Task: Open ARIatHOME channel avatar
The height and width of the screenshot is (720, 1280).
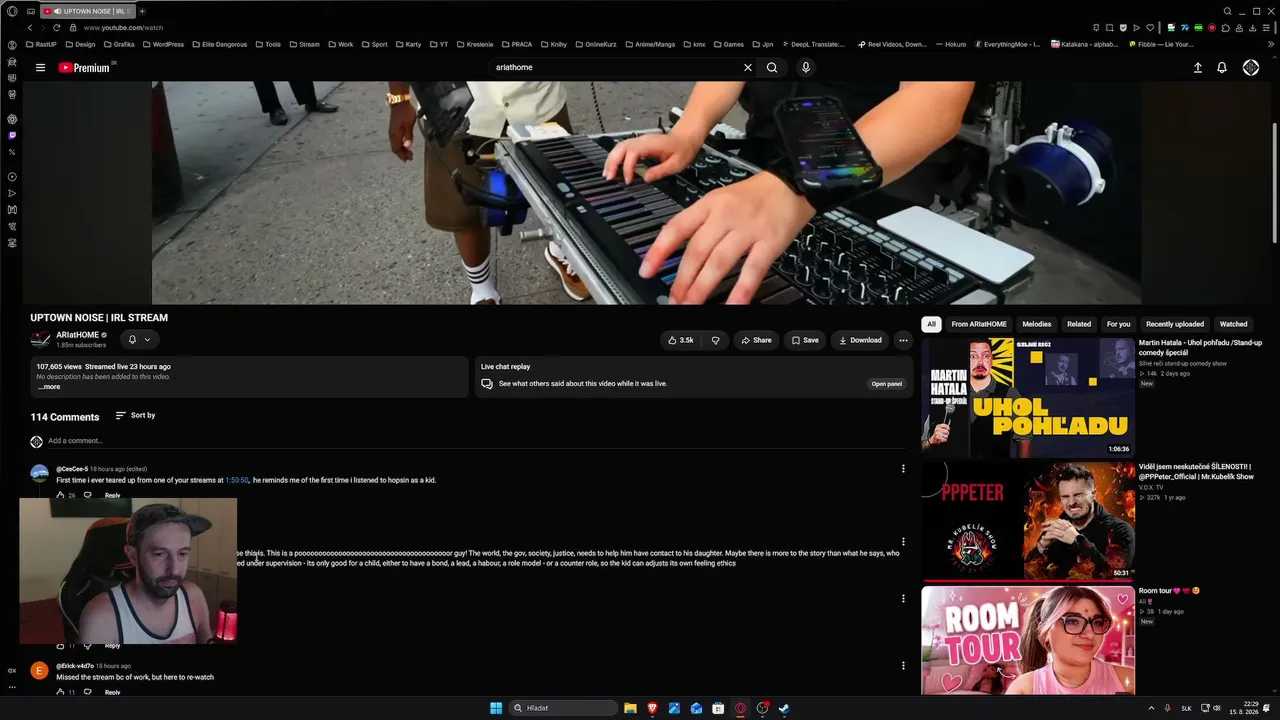Action: pos(40,340)
